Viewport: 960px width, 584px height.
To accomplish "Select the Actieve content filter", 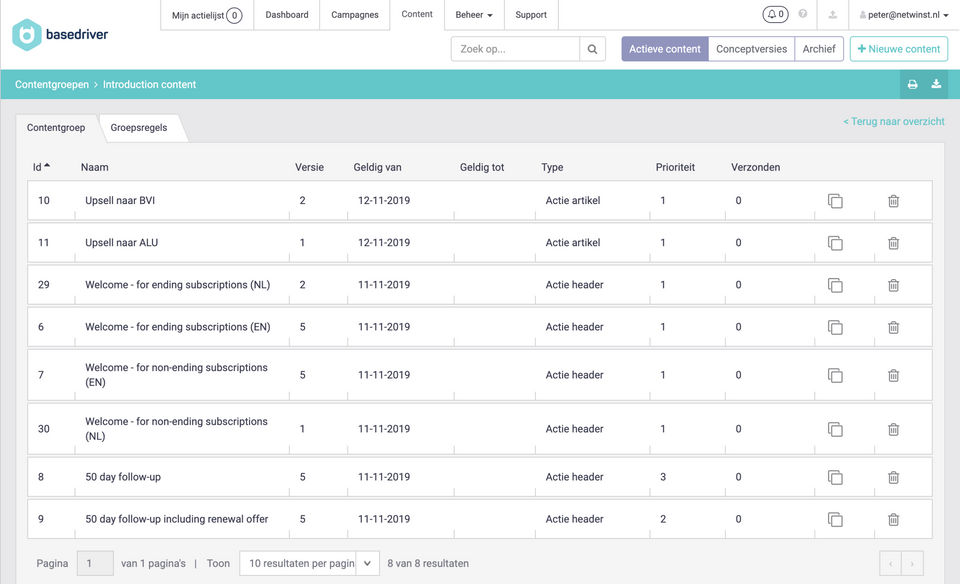I will click(665, 49).
